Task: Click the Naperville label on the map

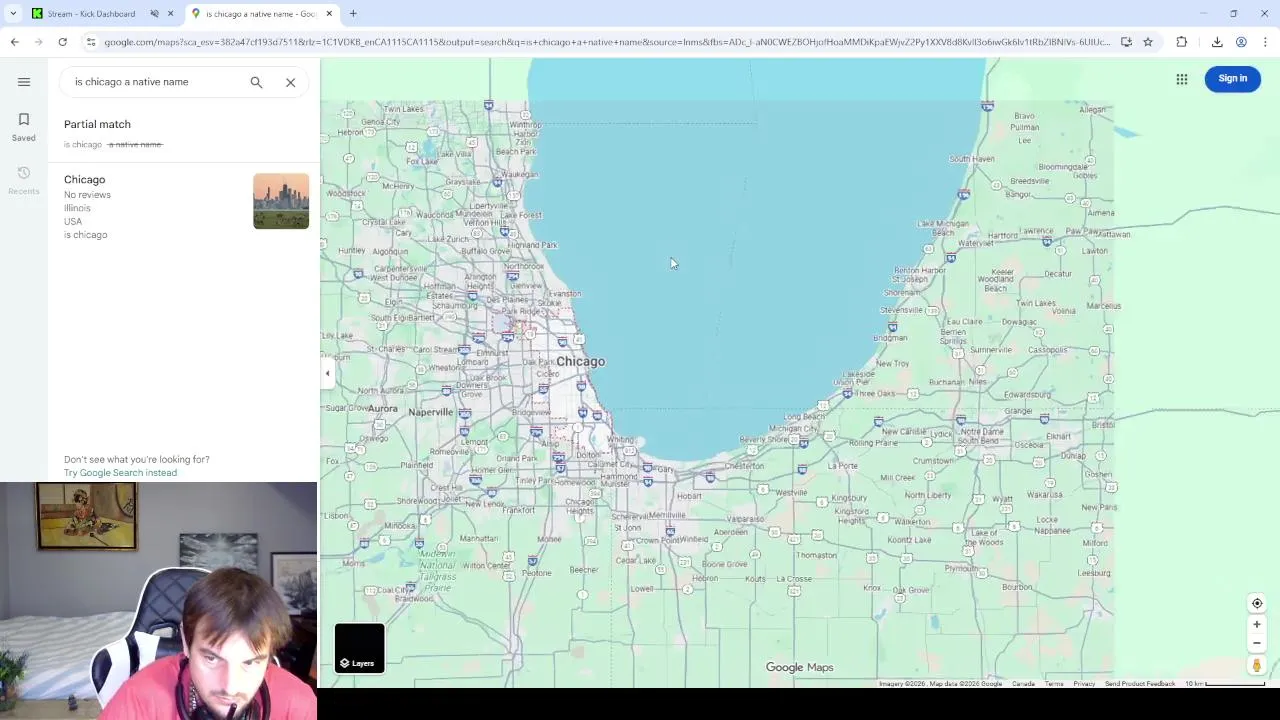Action: tap(431, 412)
